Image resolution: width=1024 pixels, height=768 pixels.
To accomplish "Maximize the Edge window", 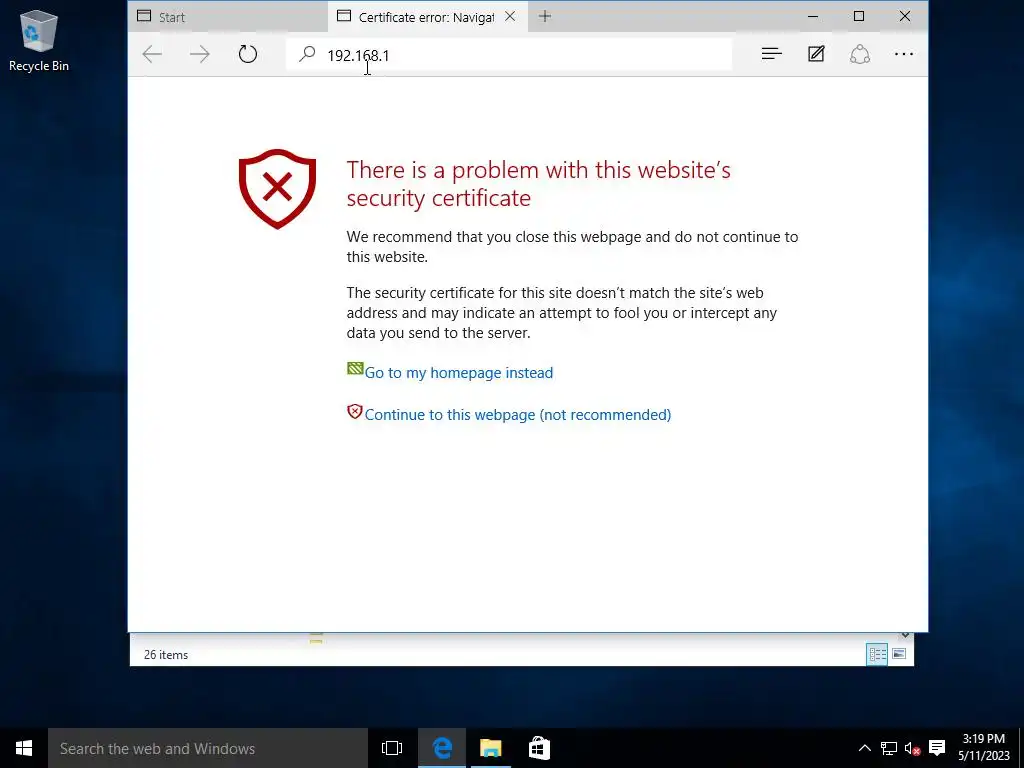I will (x=859, y=16).
